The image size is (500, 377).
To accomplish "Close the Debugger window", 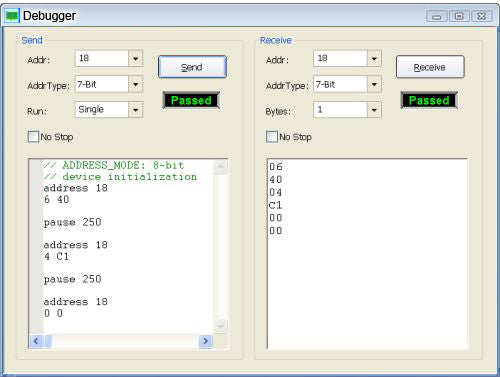I will tap(481, 16).
